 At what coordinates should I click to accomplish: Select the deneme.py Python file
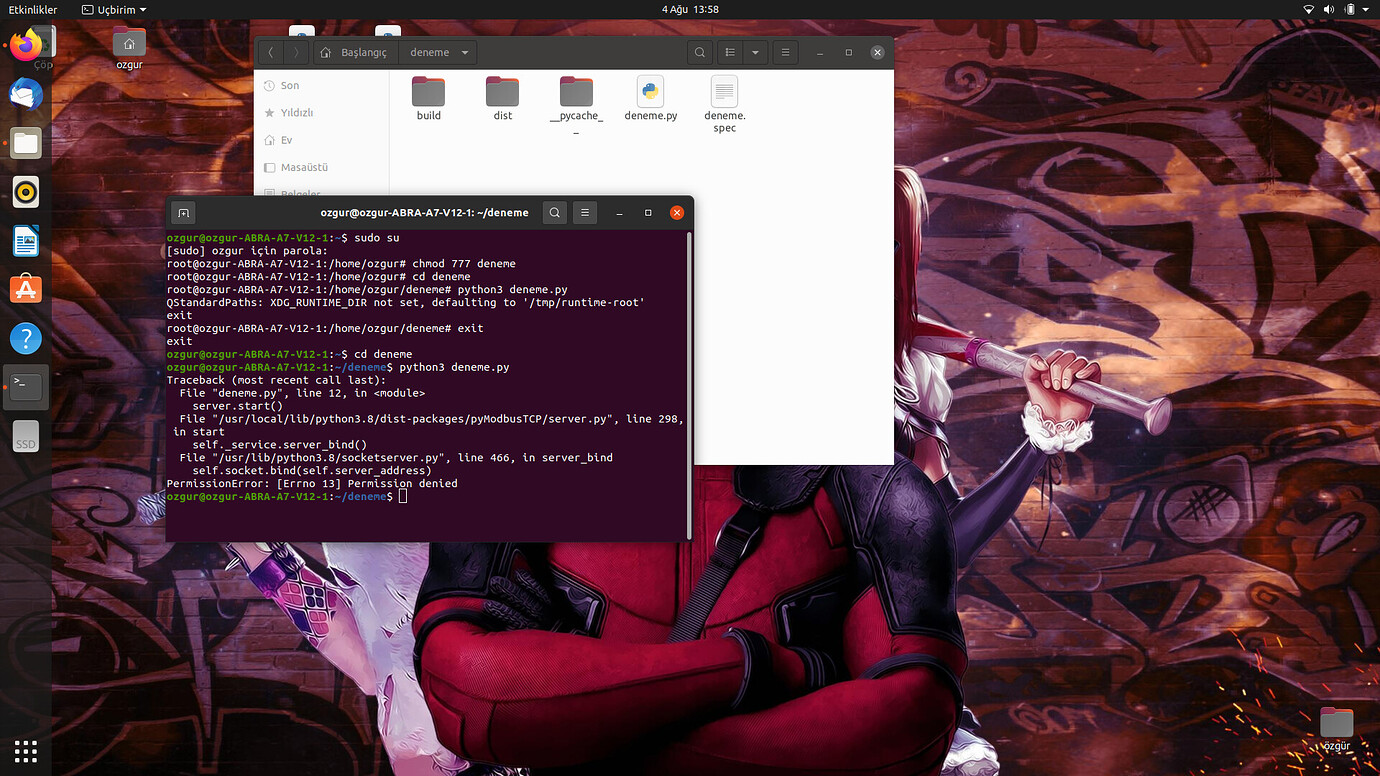pos(650,99)
